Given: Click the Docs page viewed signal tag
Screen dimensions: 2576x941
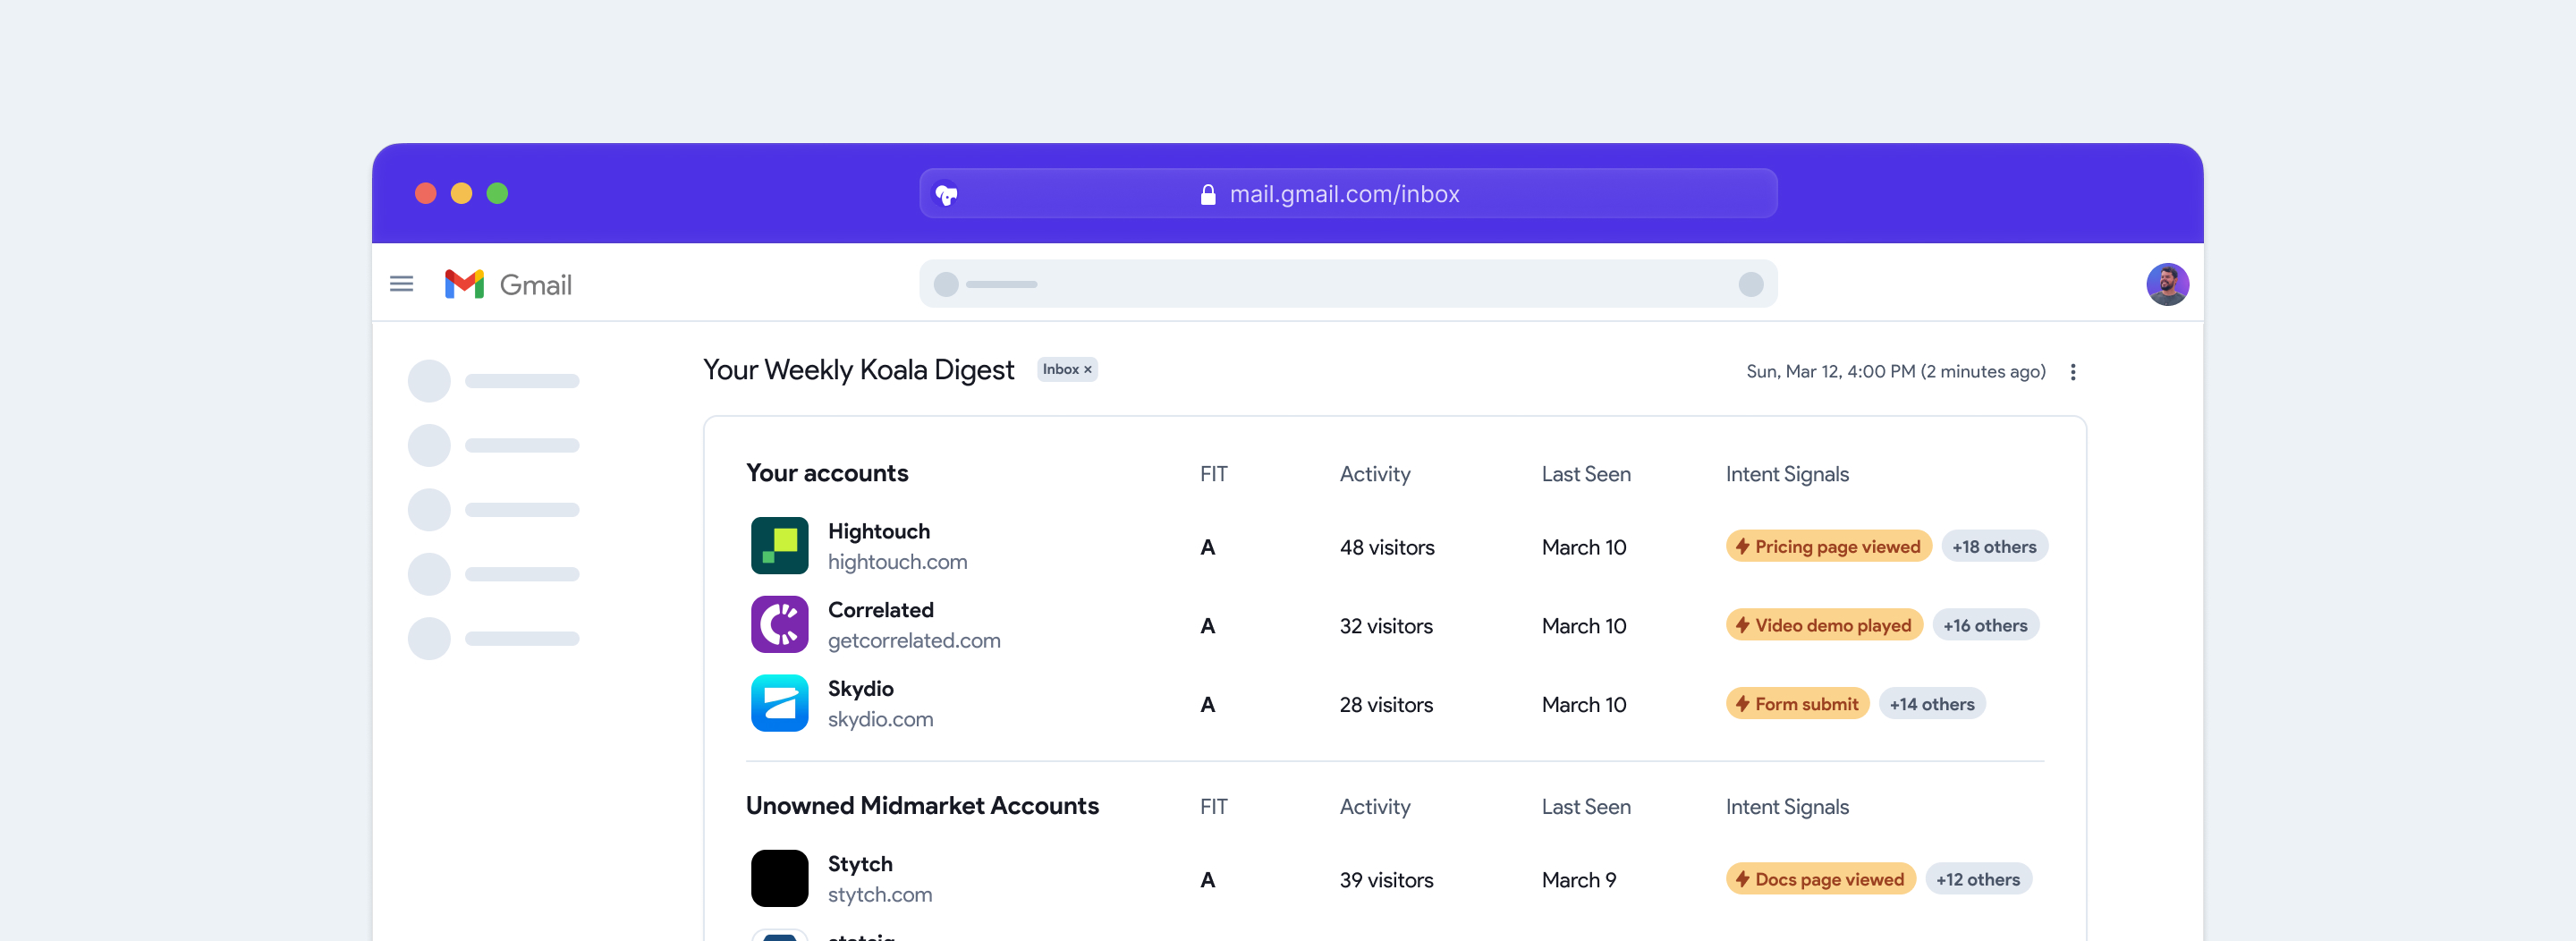Looking at the screenshot, I should click(1819, 880).
